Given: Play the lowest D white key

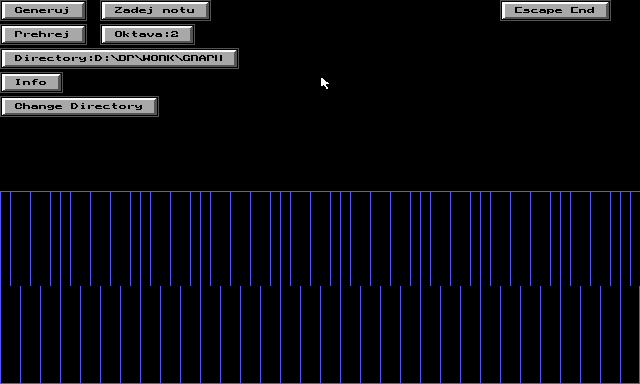Looking at the screenshot, I should pos(30,335).
